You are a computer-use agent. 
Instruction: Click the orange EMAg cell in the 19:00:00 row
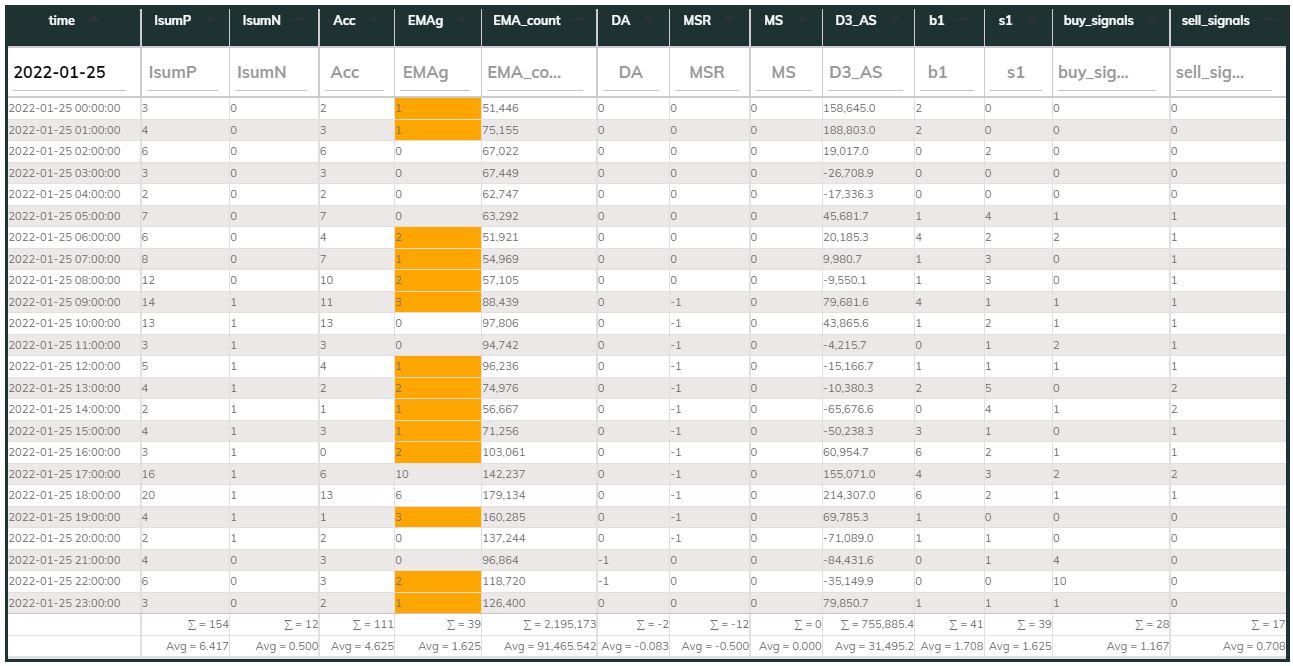(437, 518)
